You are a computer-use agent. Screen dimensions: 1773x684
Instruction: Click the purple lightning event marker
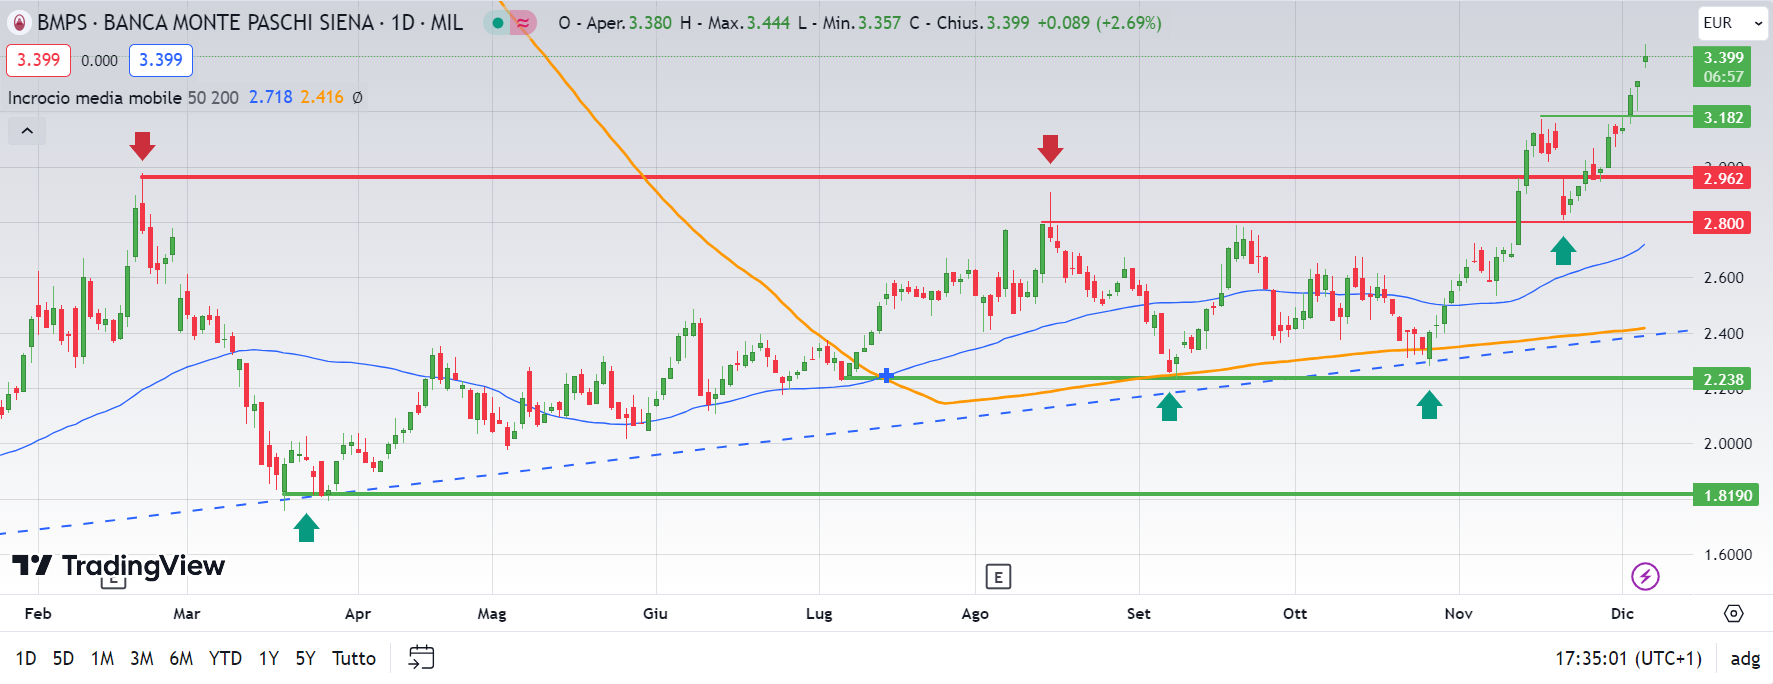[1645, 576]
